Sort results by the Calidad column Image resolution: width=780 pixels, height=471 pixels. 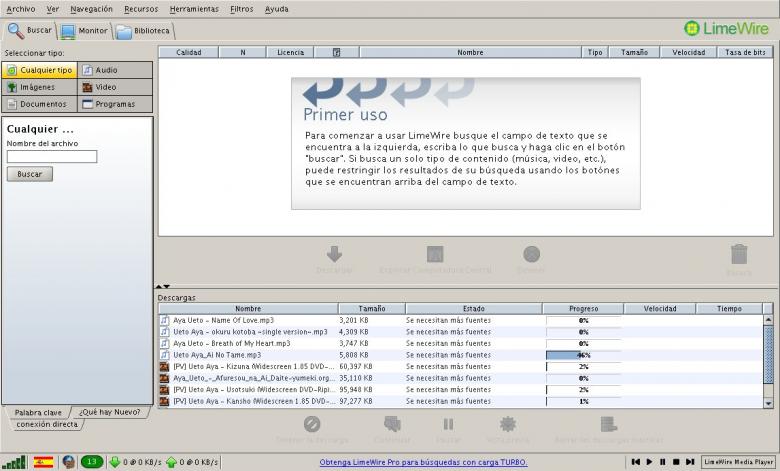pyautogui.click(x=189, y=52)
